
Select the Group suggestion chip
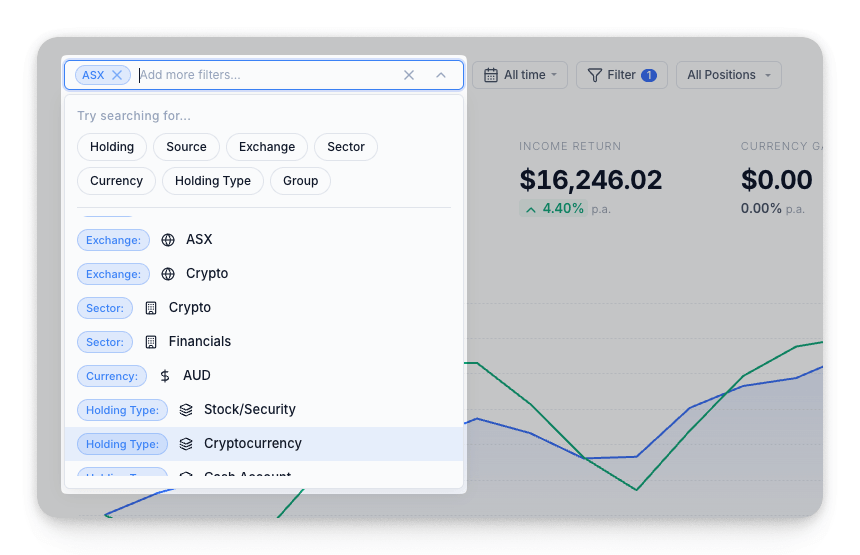(x=301, y=181)
